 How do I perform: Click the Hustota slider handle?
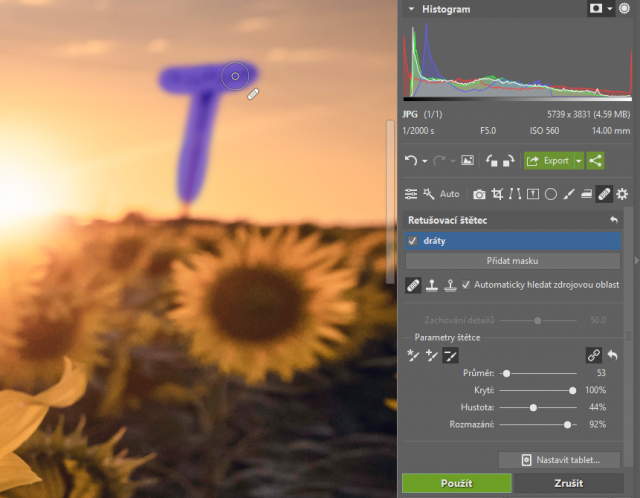(x=533, y=407)
